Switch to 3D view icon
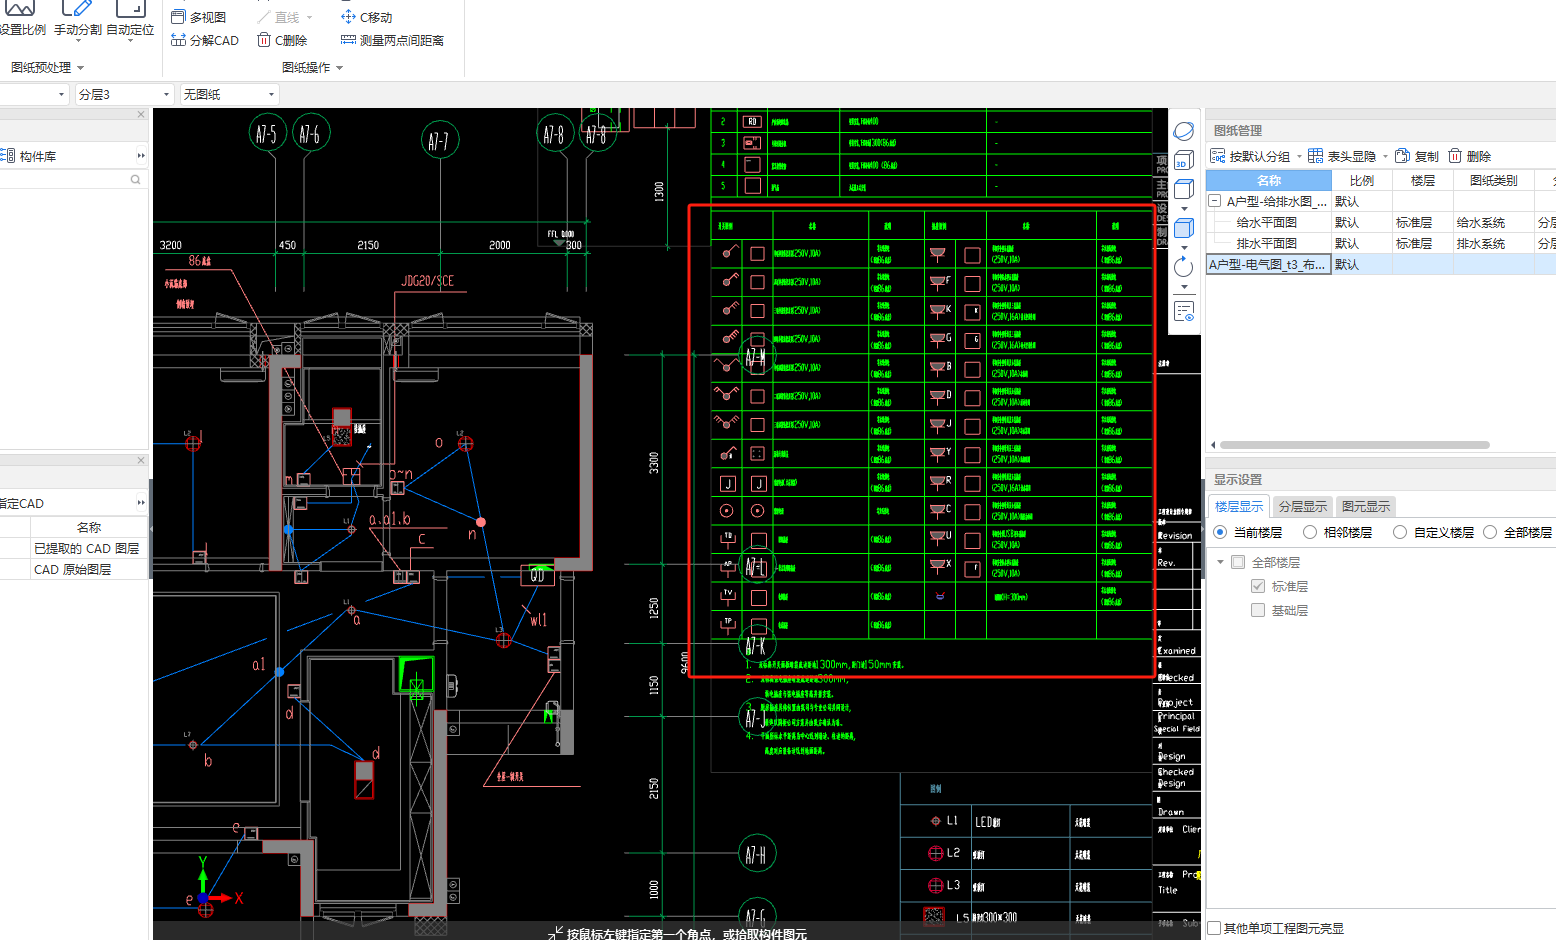Screen dimensions: 1556x940 pyautogui.click(x=1183, y=160)
